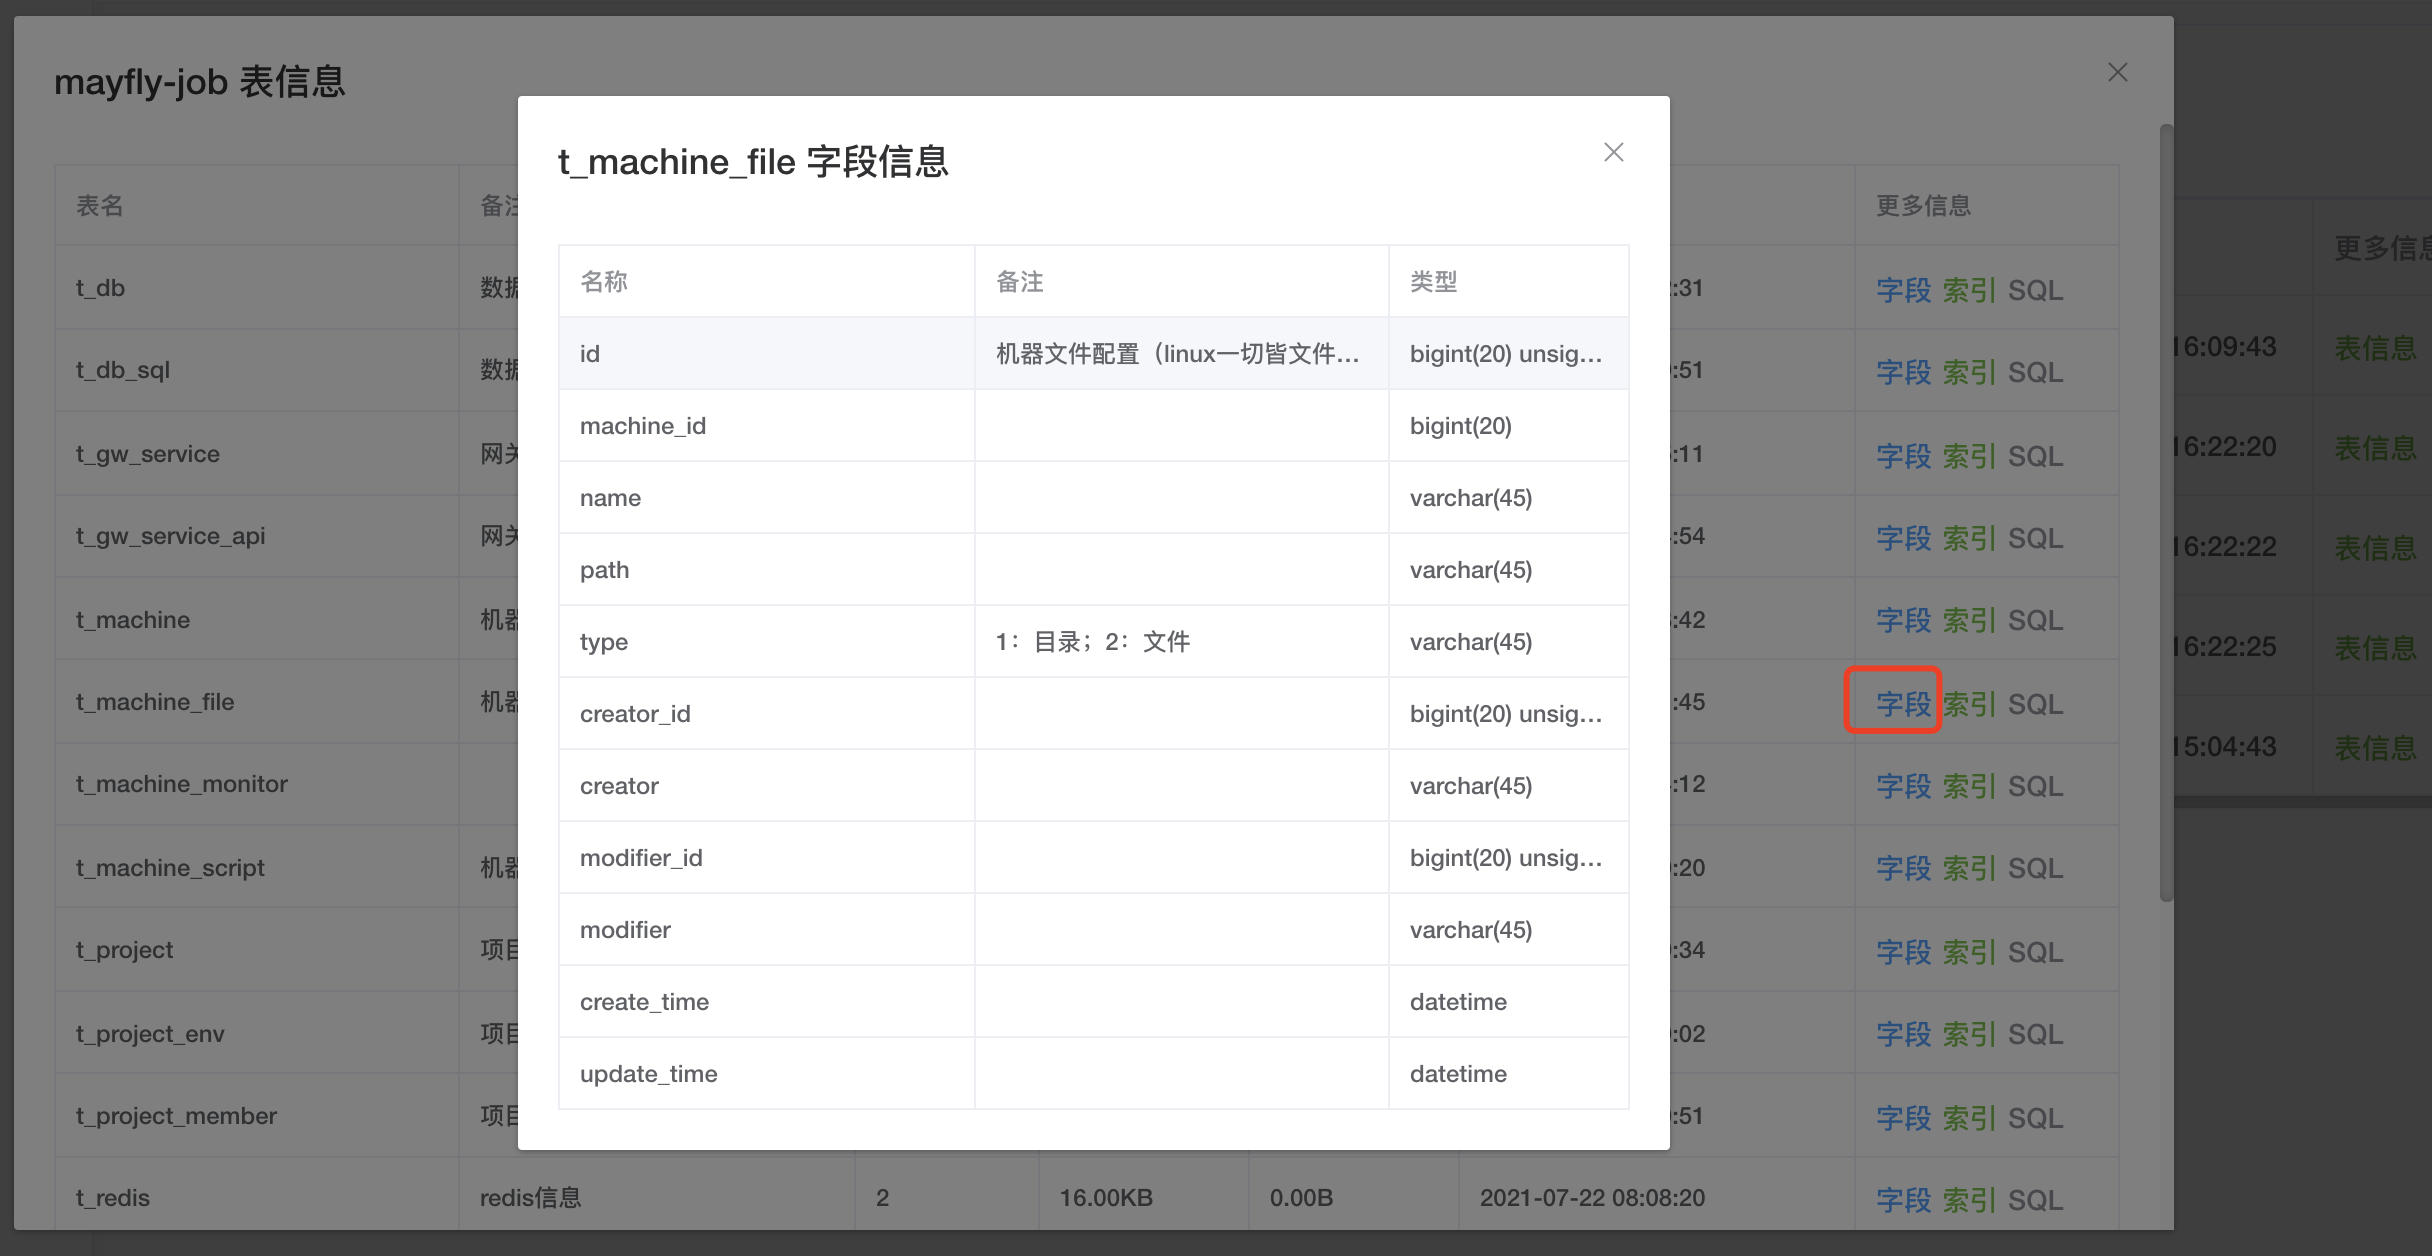This screenshot has height=1256, width=2432.
Task: Select the update_time field name
Action: 649,1074
